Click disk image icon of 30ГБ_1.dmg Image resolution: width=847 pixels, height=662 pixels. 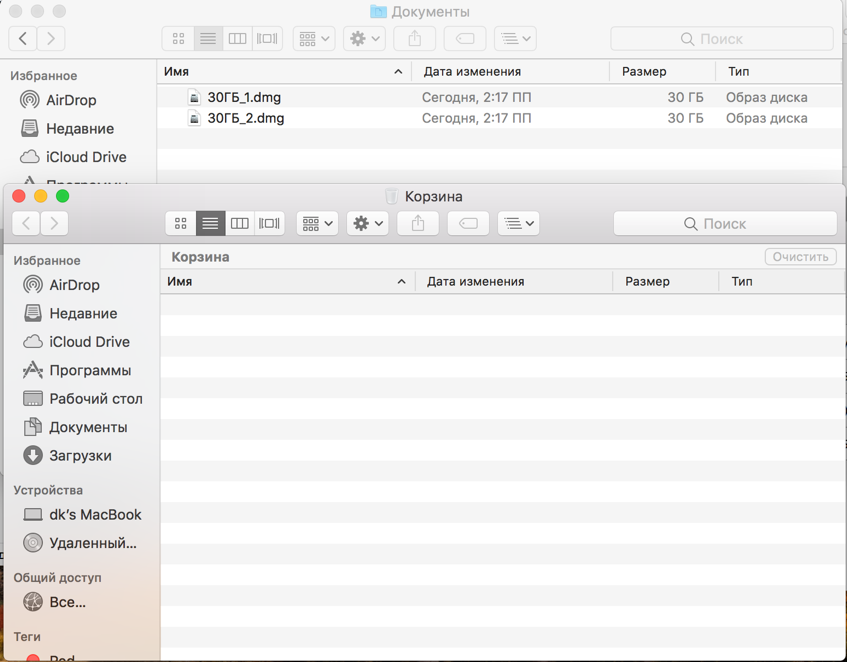click(x=194, y=97)
